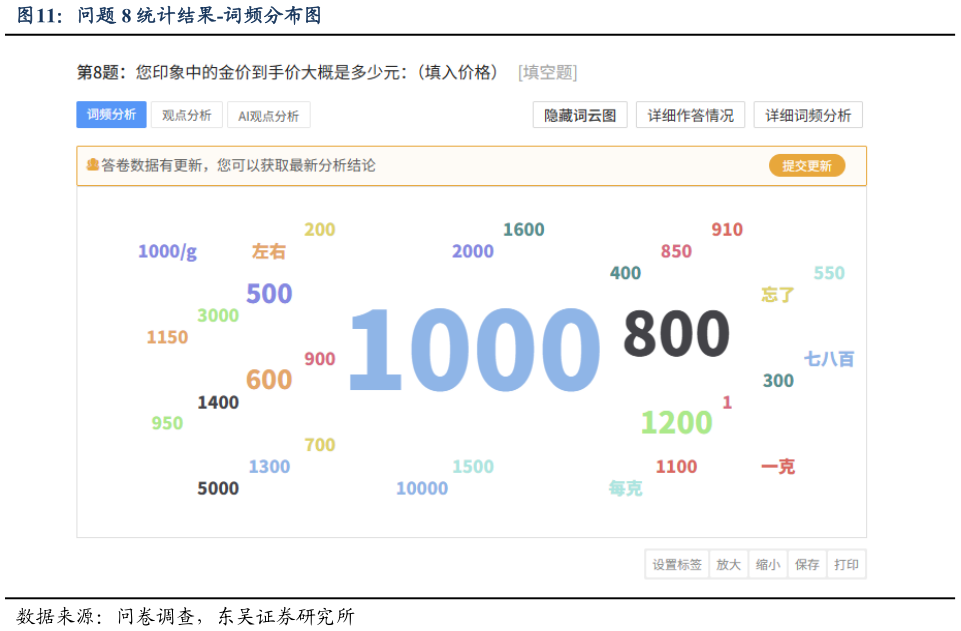The image size is (961, 631).
Task: Click the pink word 850
Action: (676, 251)
